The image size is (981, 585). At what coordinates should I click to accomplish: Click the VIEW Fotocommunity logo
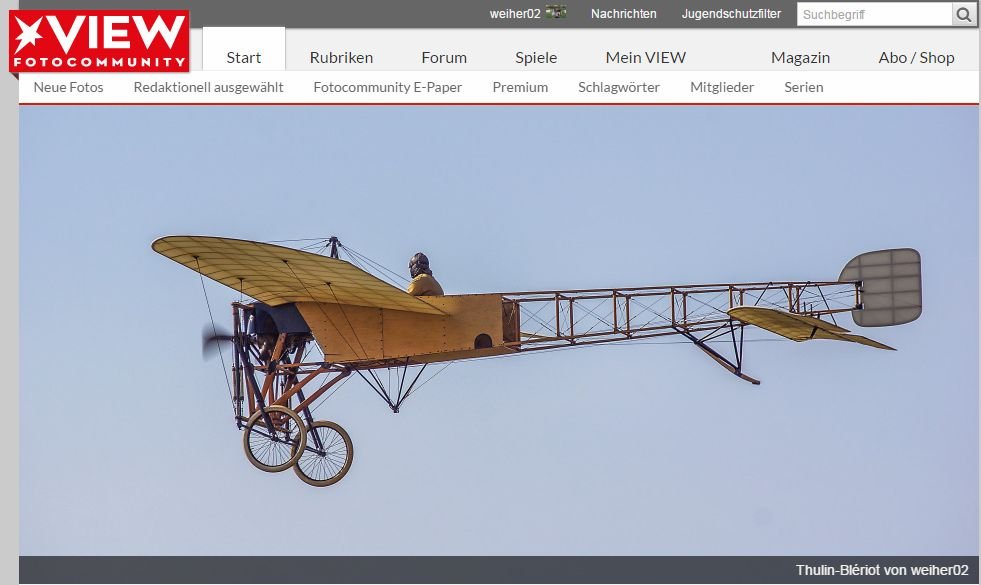[98, 41]
